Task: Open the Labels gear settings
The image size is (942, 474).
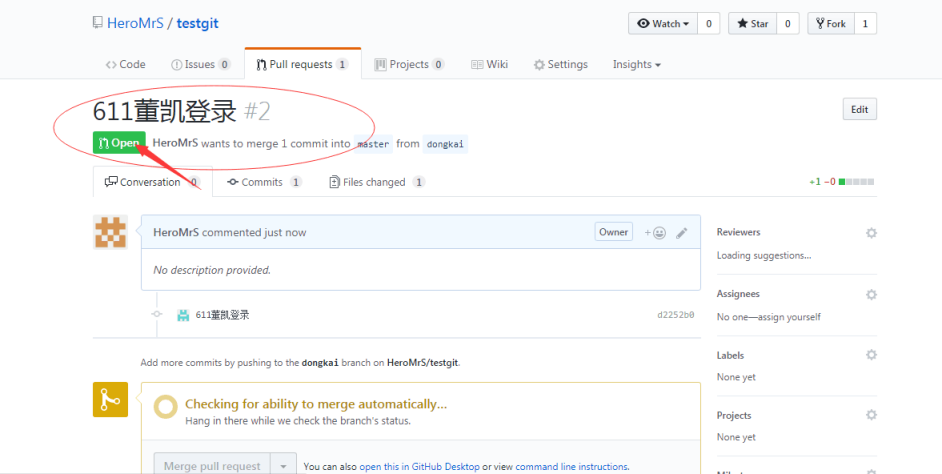Action: pyautogui.click(x=871, y=355)
